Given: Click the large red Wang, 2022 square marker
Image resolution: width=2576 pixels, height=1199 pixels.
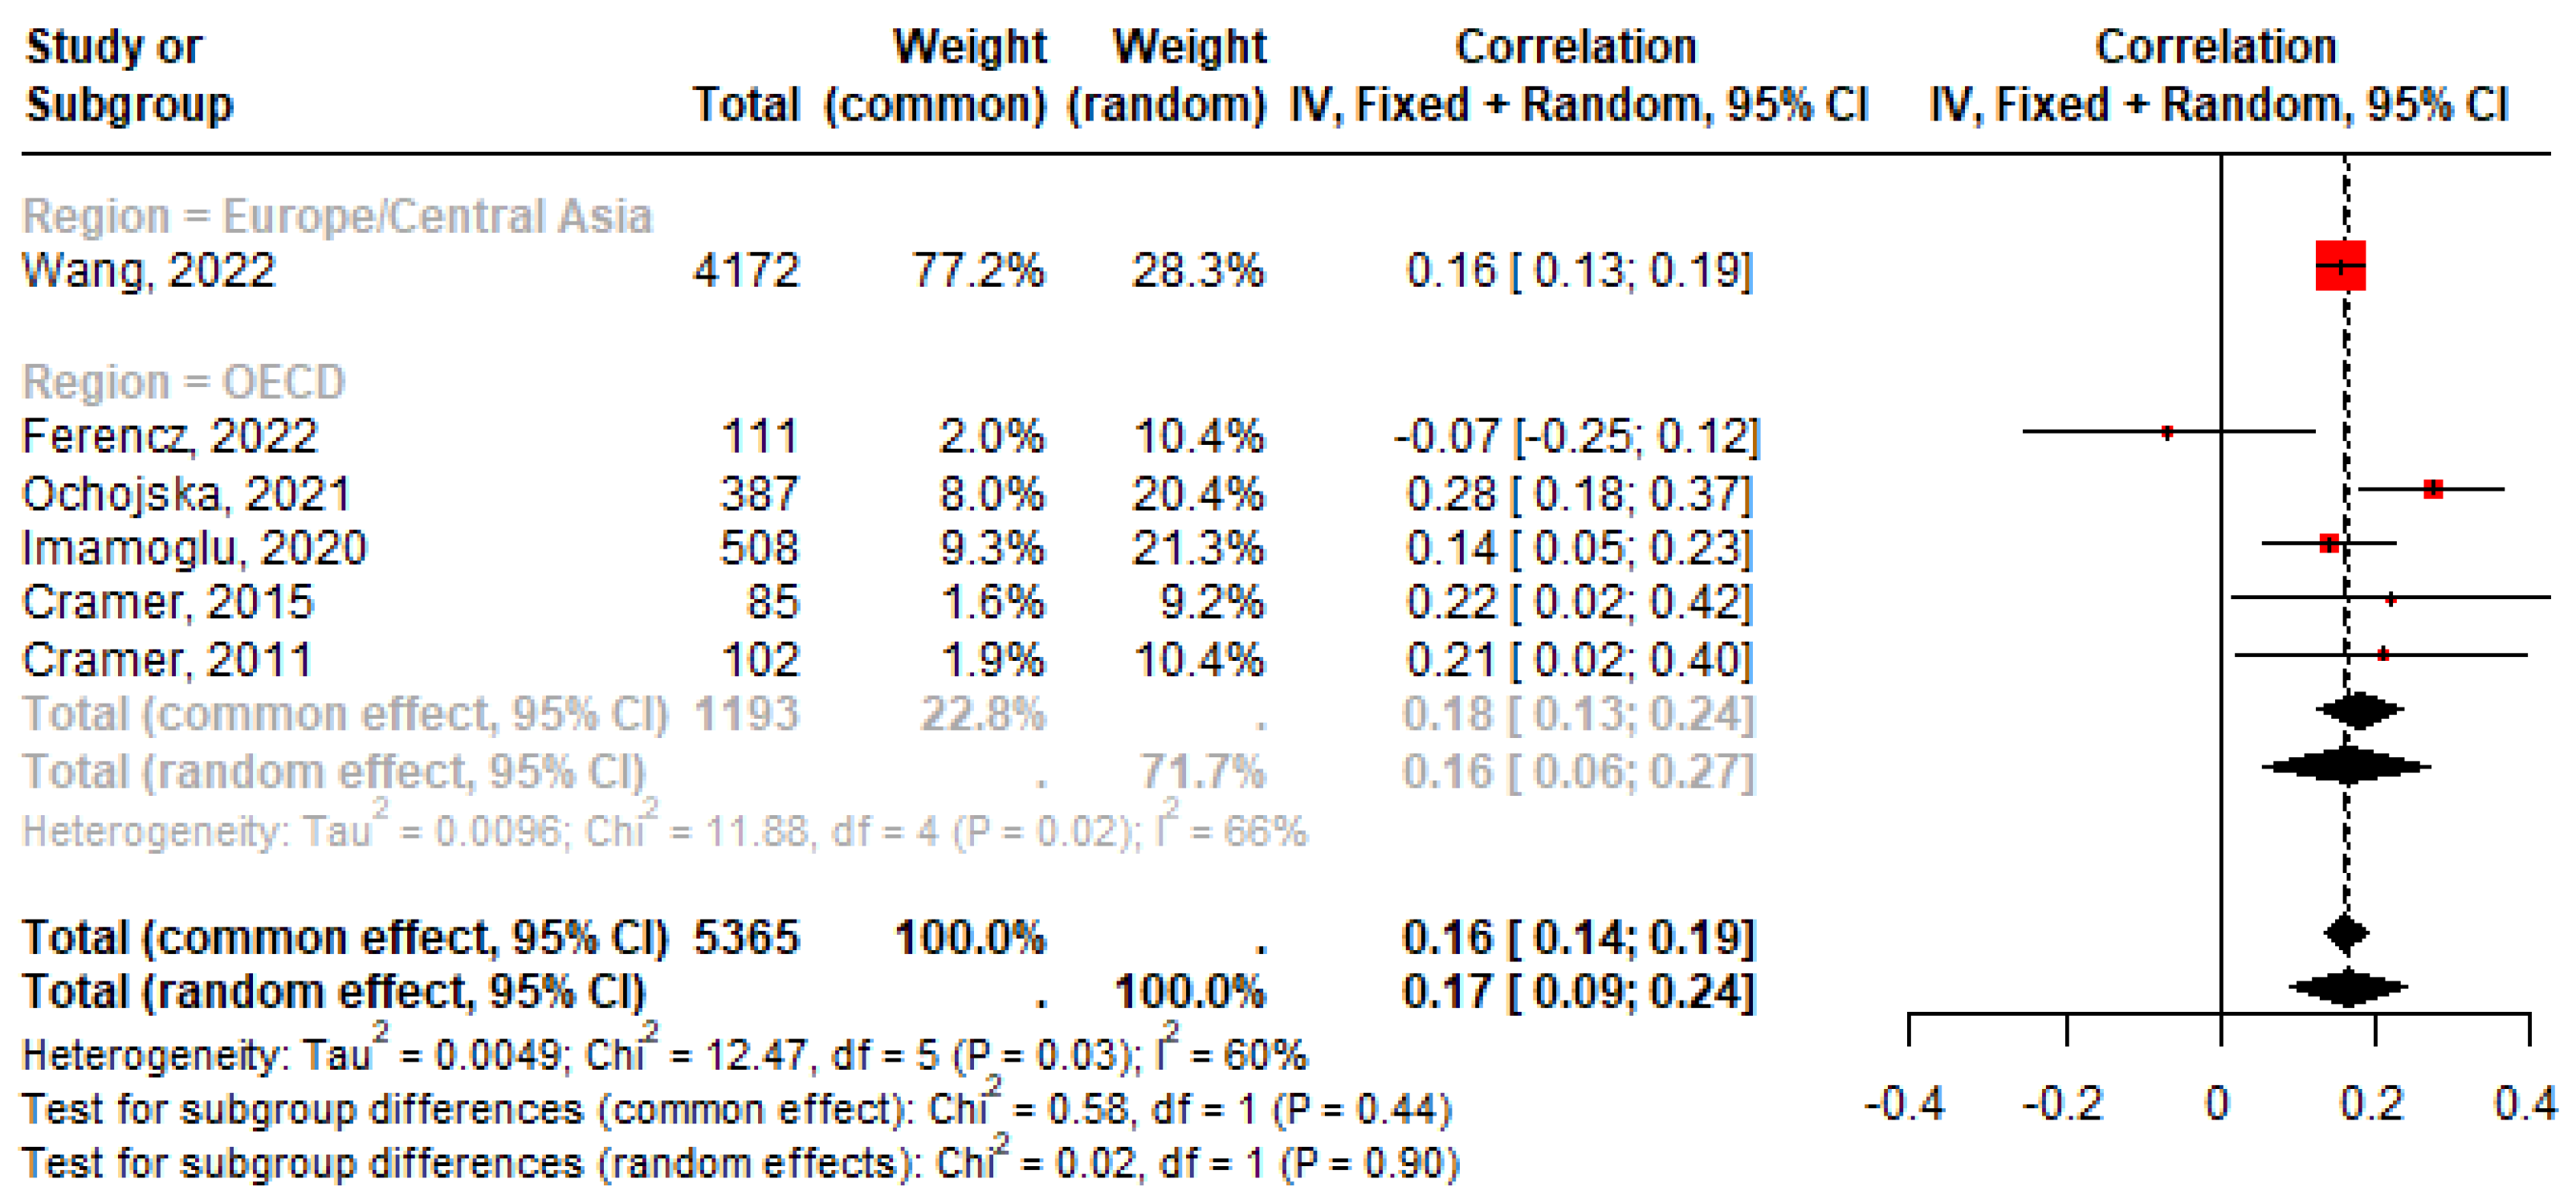Looking at the screenshot, I should click(x=2340, y=266).
